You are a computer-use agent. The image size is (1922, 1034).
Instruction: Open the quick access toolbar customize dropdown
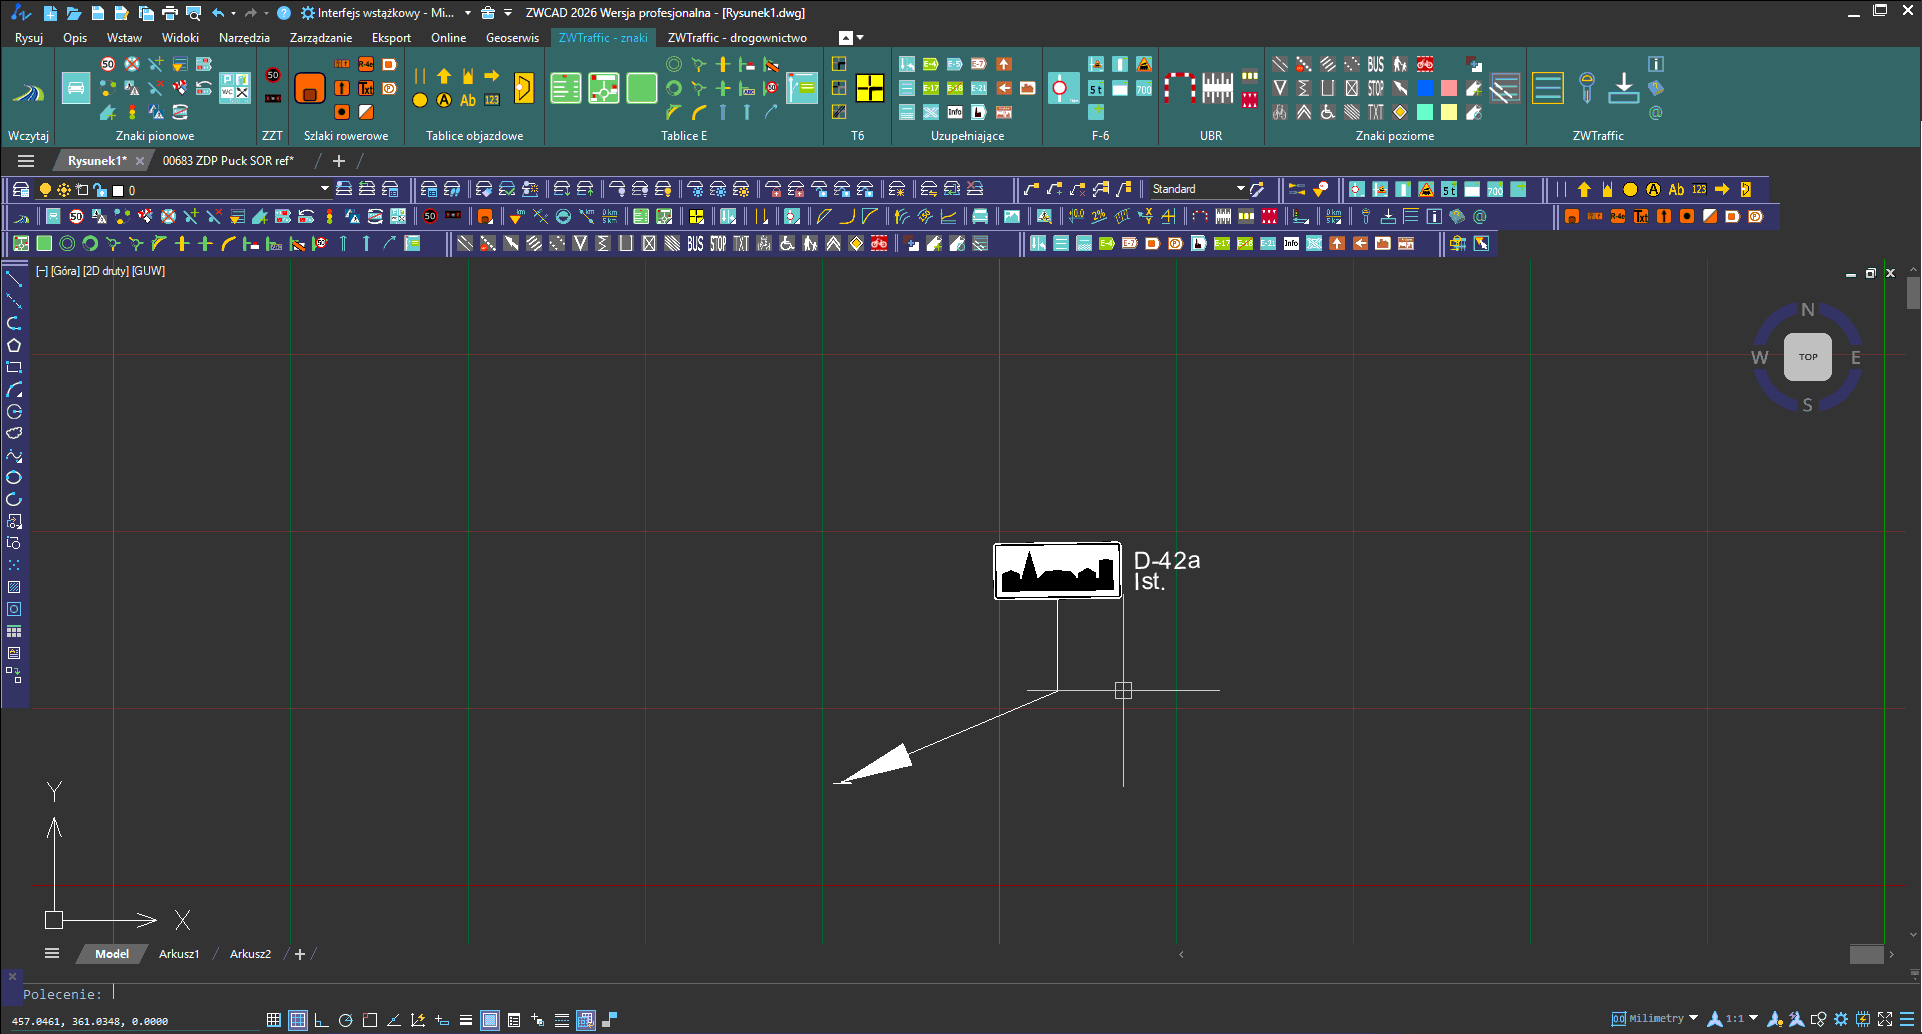[508, 13]
